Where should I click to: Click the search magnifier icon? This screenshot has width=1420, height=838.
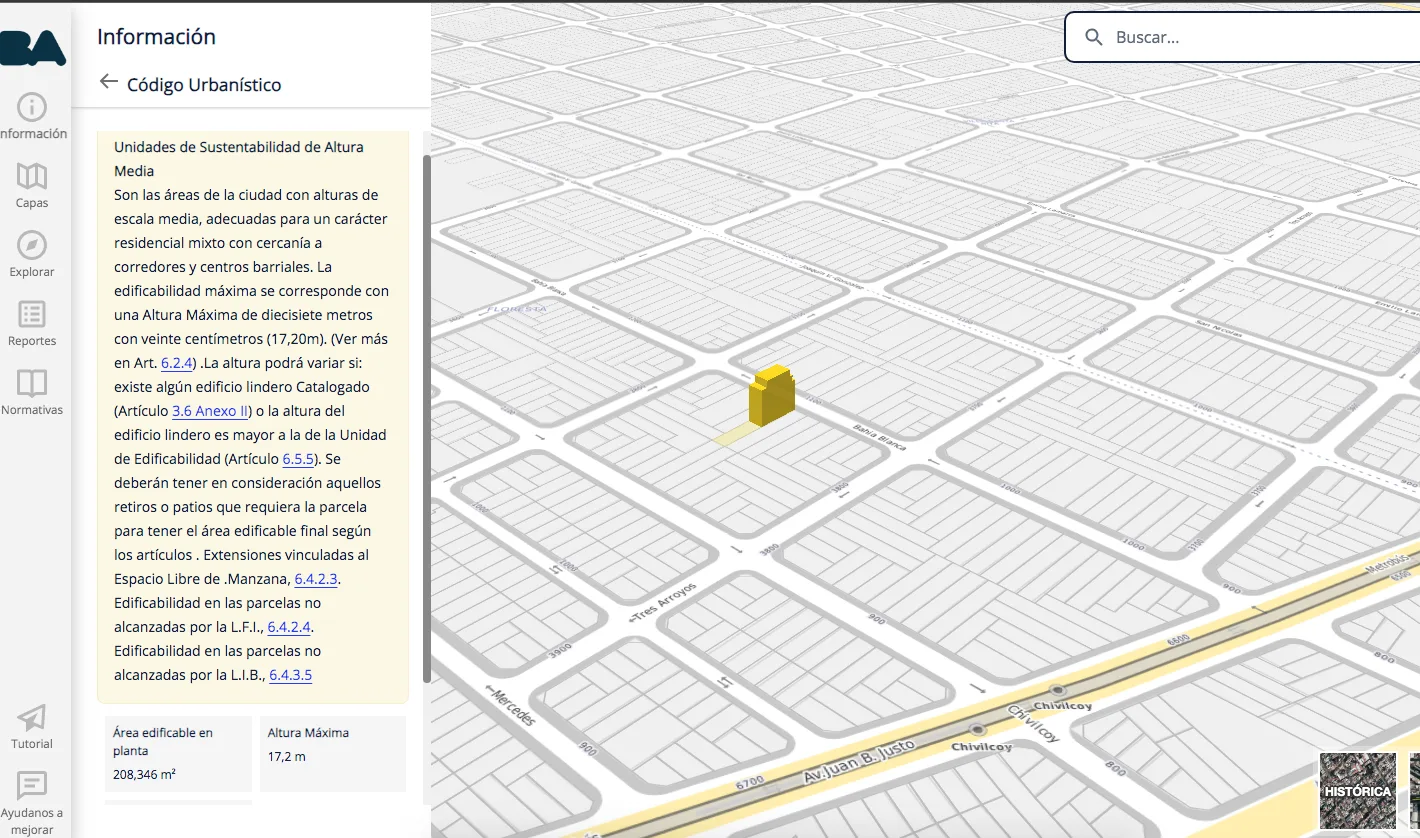tap(1095, 38)
